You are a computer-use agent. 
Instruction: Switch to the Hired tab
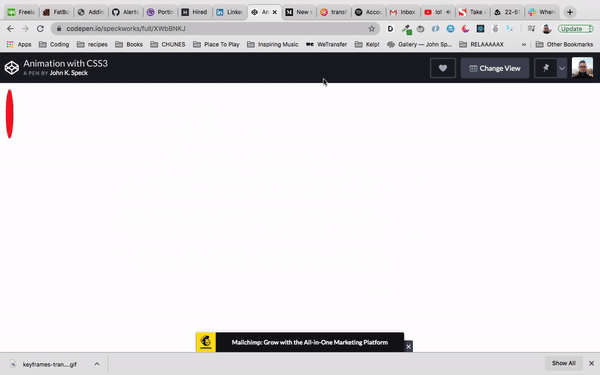coord(195,12)
